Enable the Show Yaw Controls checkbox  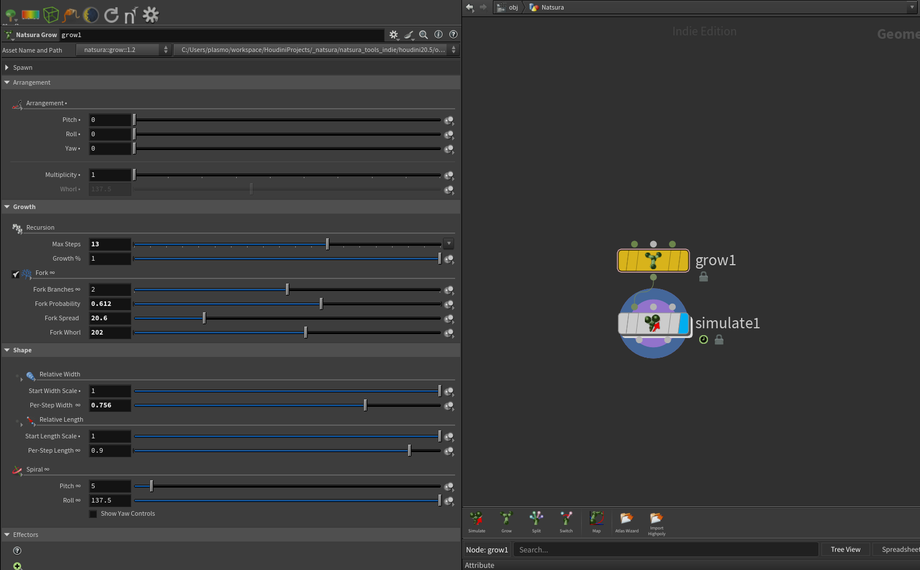point(93,514)
